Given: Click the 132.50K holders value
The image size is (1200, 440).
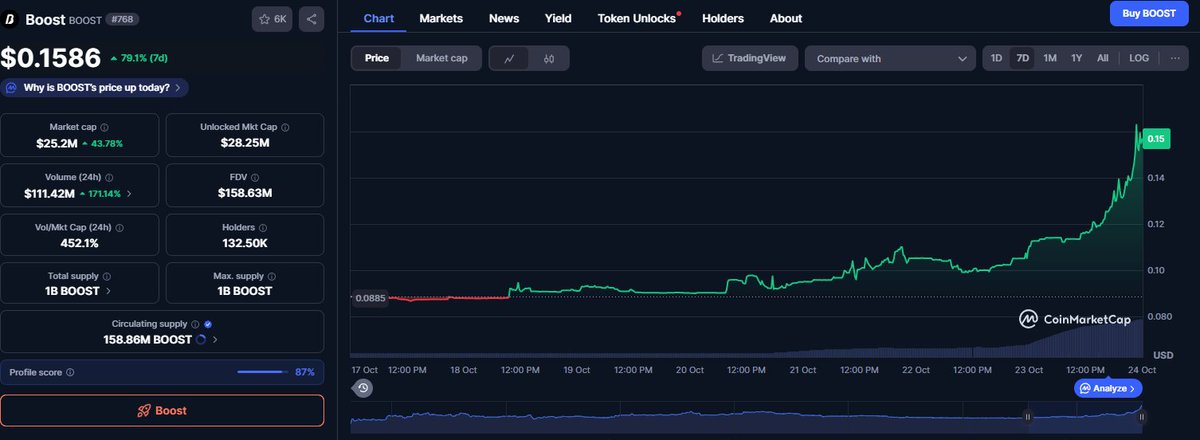Looking at the screenshot, I should coord(245,242).
